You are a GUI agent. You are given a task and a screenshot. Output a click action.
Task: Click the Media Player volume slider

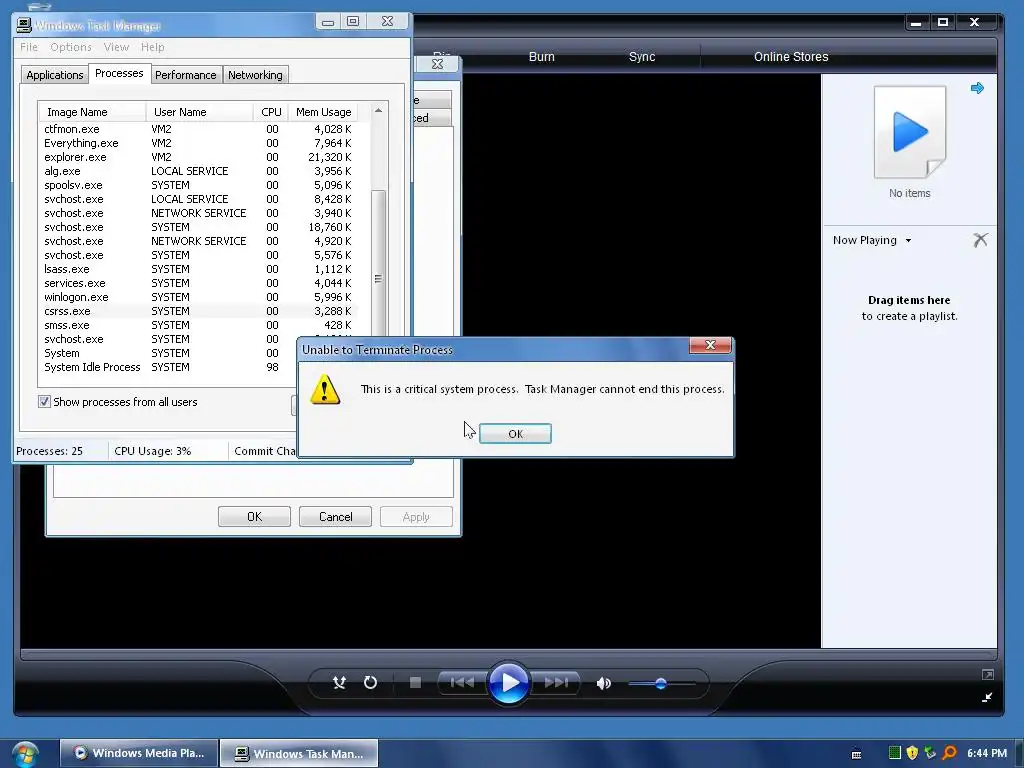point(661,684)
